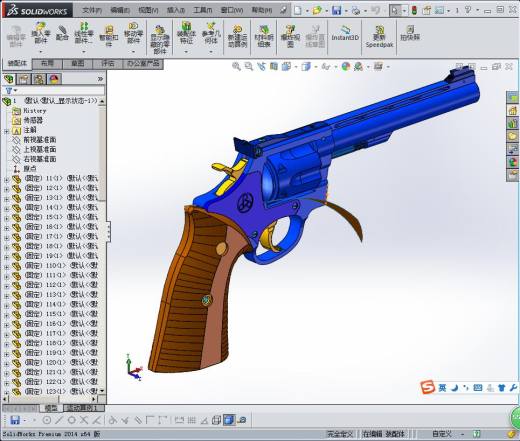Screen dimensions: 520x441
Task: Open Assembly Features (装配体特征) tool
Action: point(186,33)
